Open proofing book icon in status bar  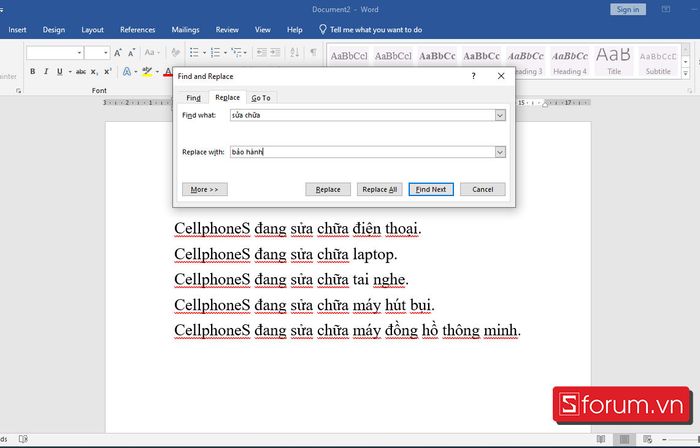23,439
